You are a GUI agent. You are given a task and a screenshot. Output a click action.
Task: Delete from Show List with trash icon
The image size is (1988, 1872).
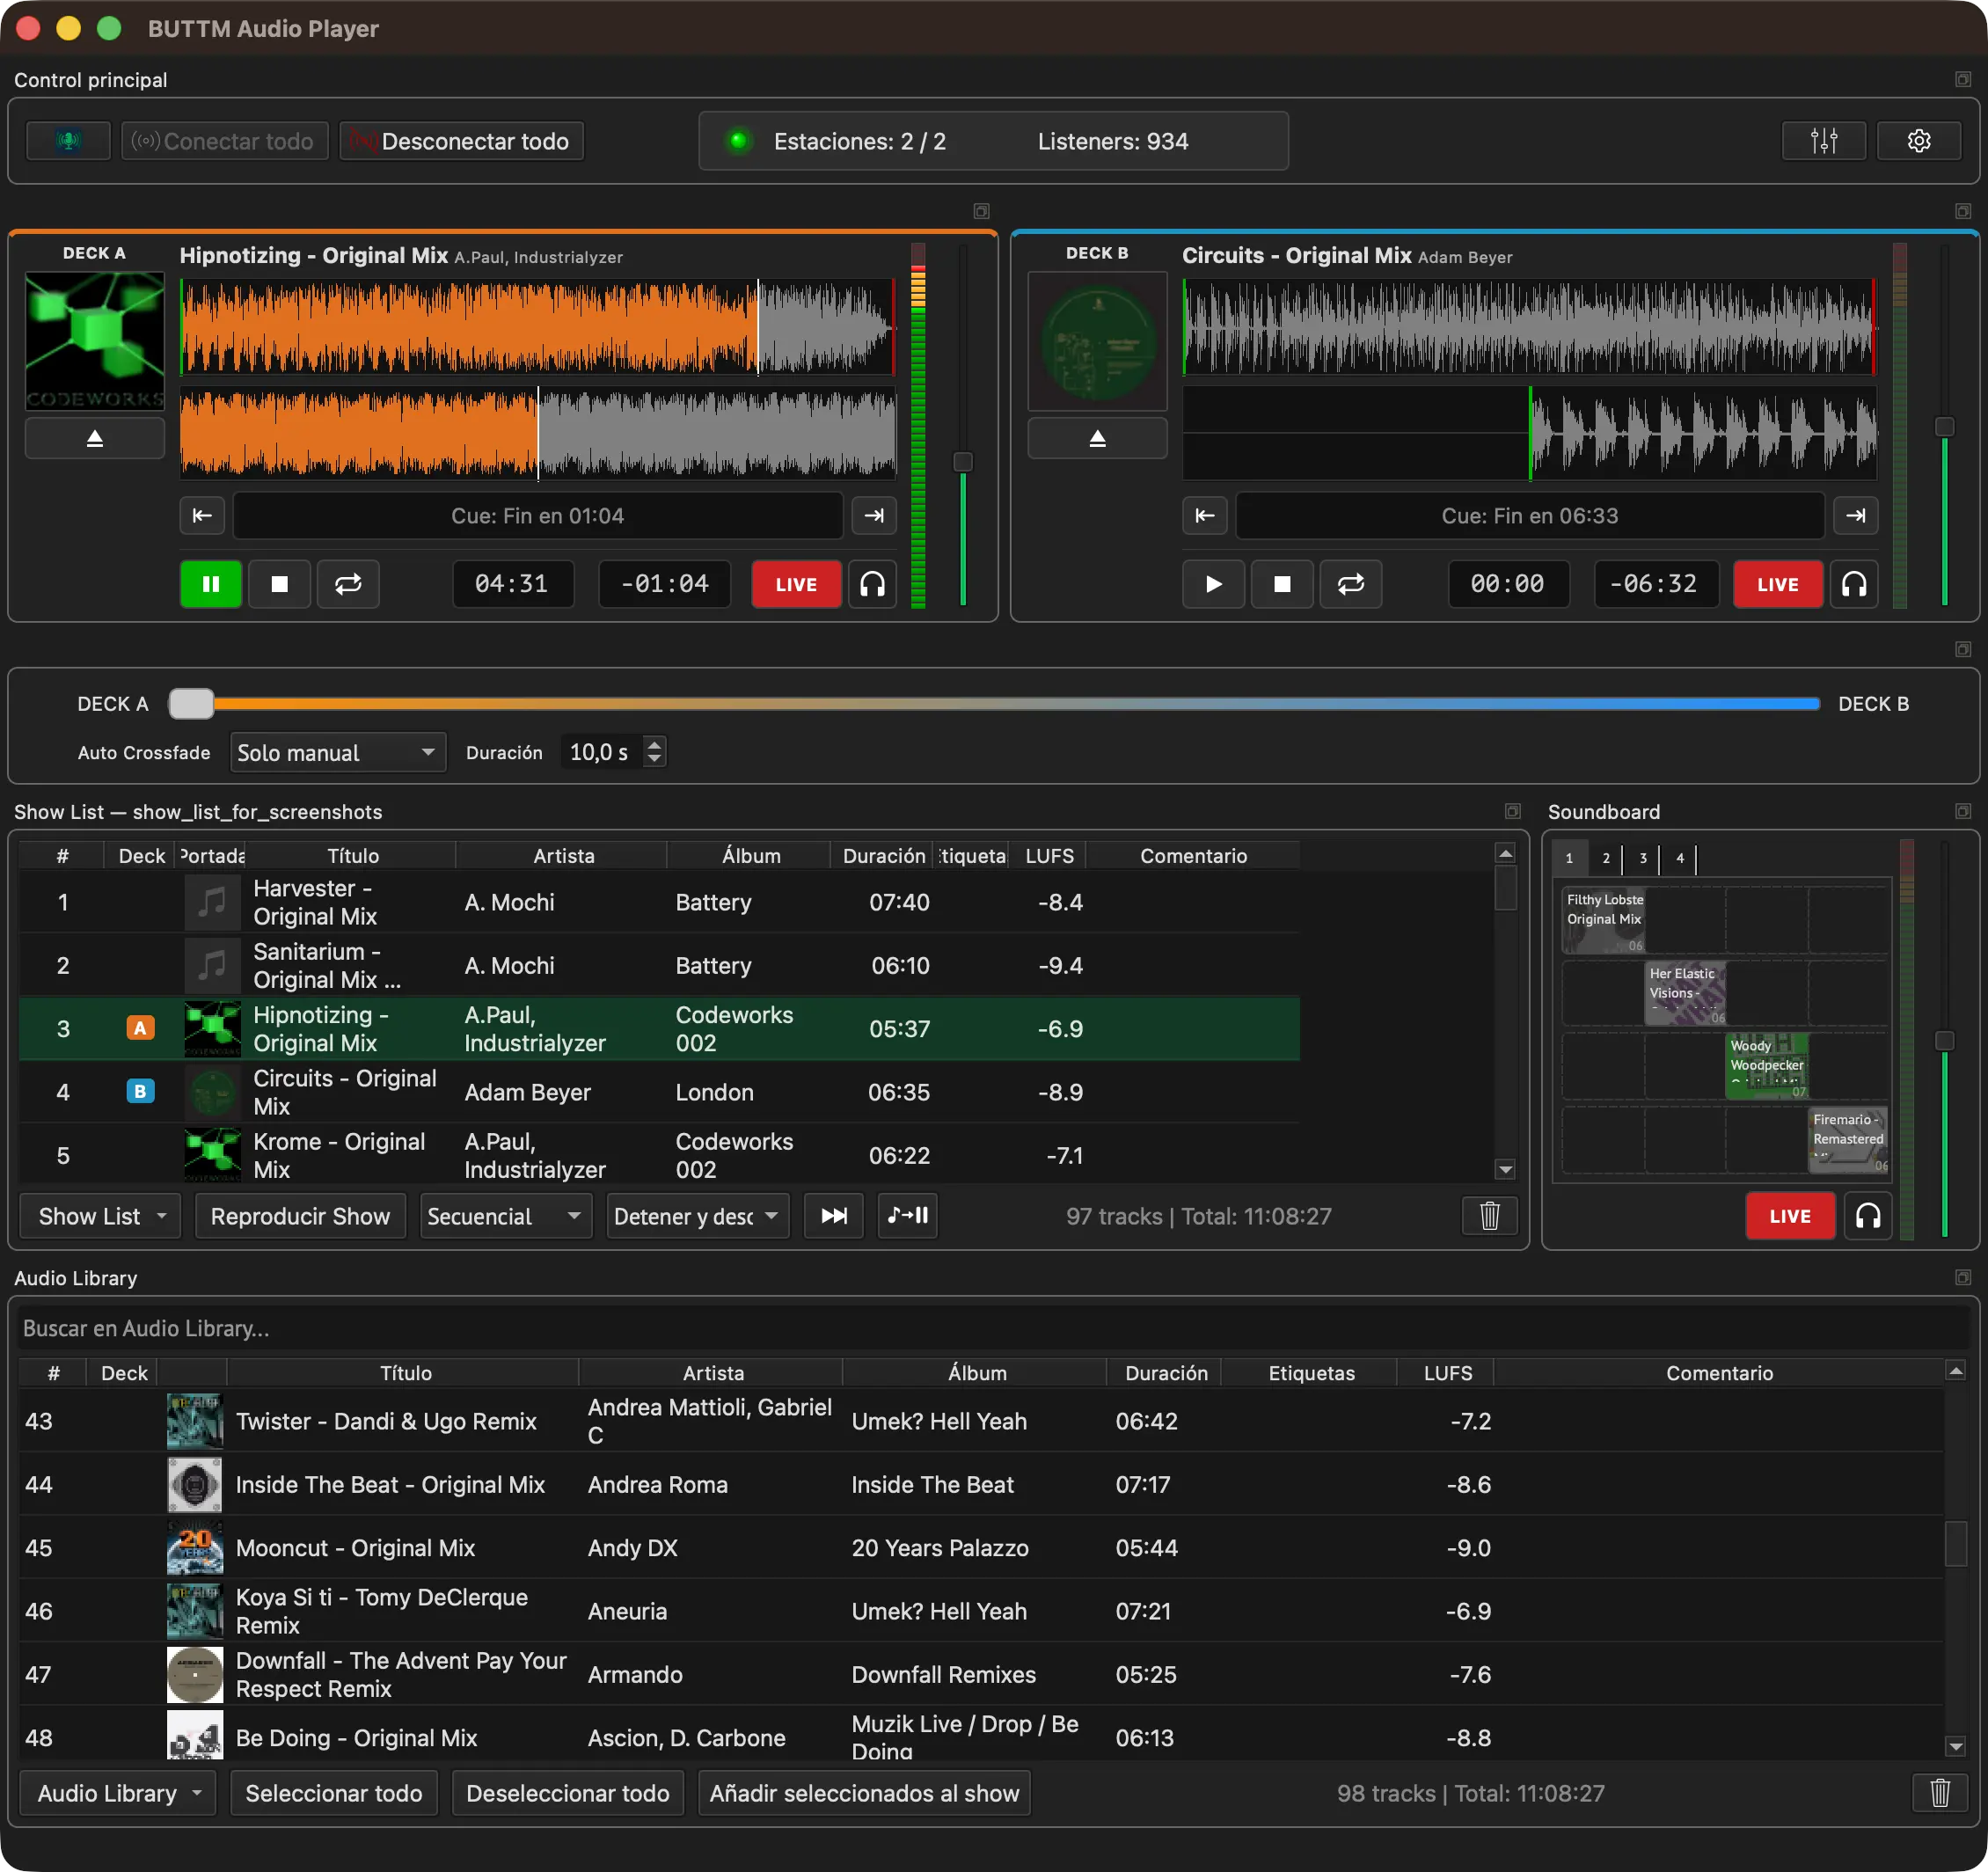point(1489,1216)
